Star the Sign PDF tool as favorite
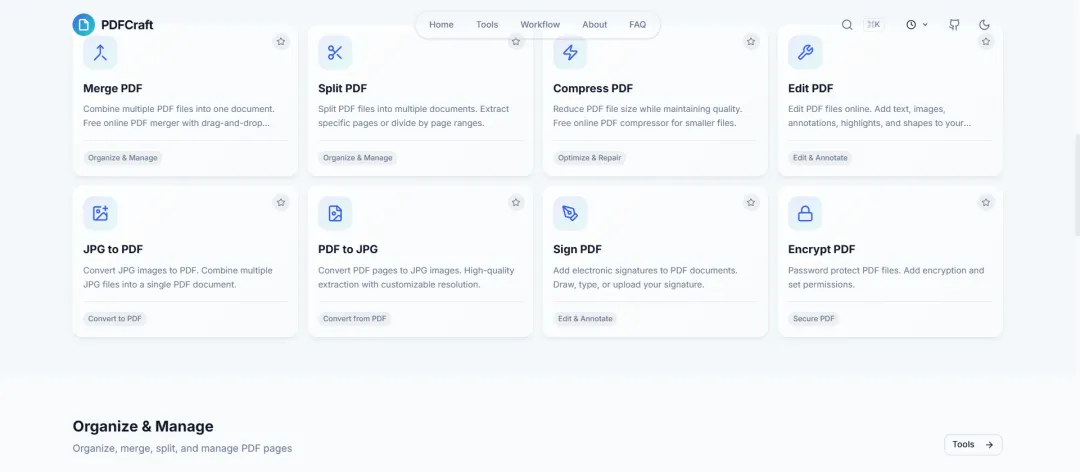Screen dimensions: 1080x472 pos(751,203)
